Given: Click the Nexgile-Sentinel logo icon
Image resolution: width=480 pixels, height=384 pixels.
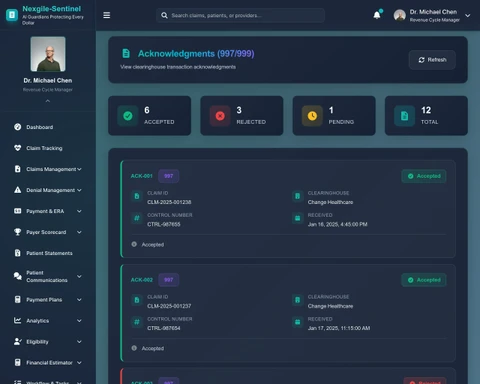Looking at the screenshot, I should pos(12,15).
